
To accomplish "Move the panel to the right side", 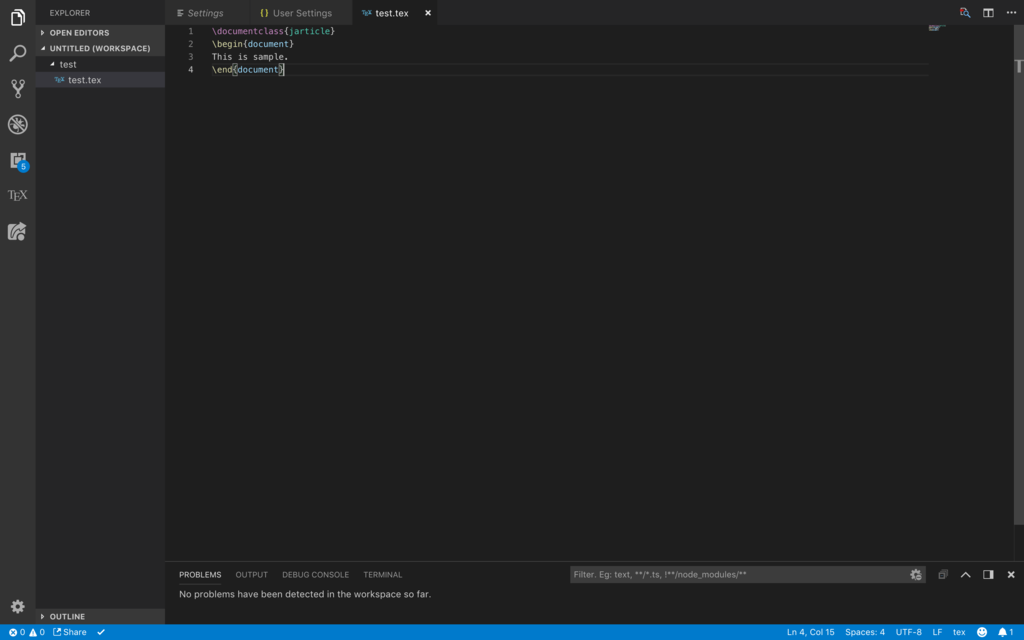I will 988,575.
